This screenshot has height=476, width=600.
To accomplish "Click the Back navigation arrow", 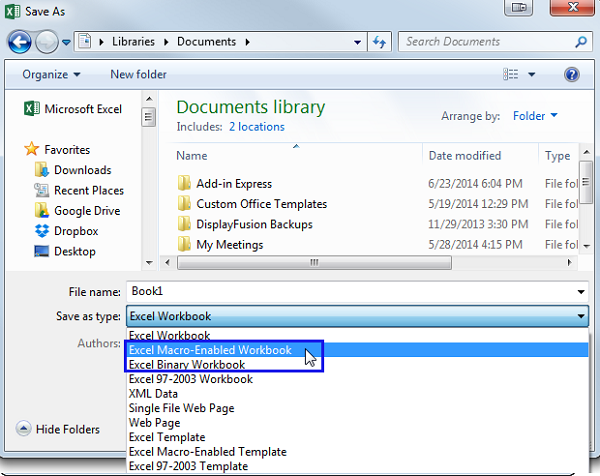I will point(21,42).
